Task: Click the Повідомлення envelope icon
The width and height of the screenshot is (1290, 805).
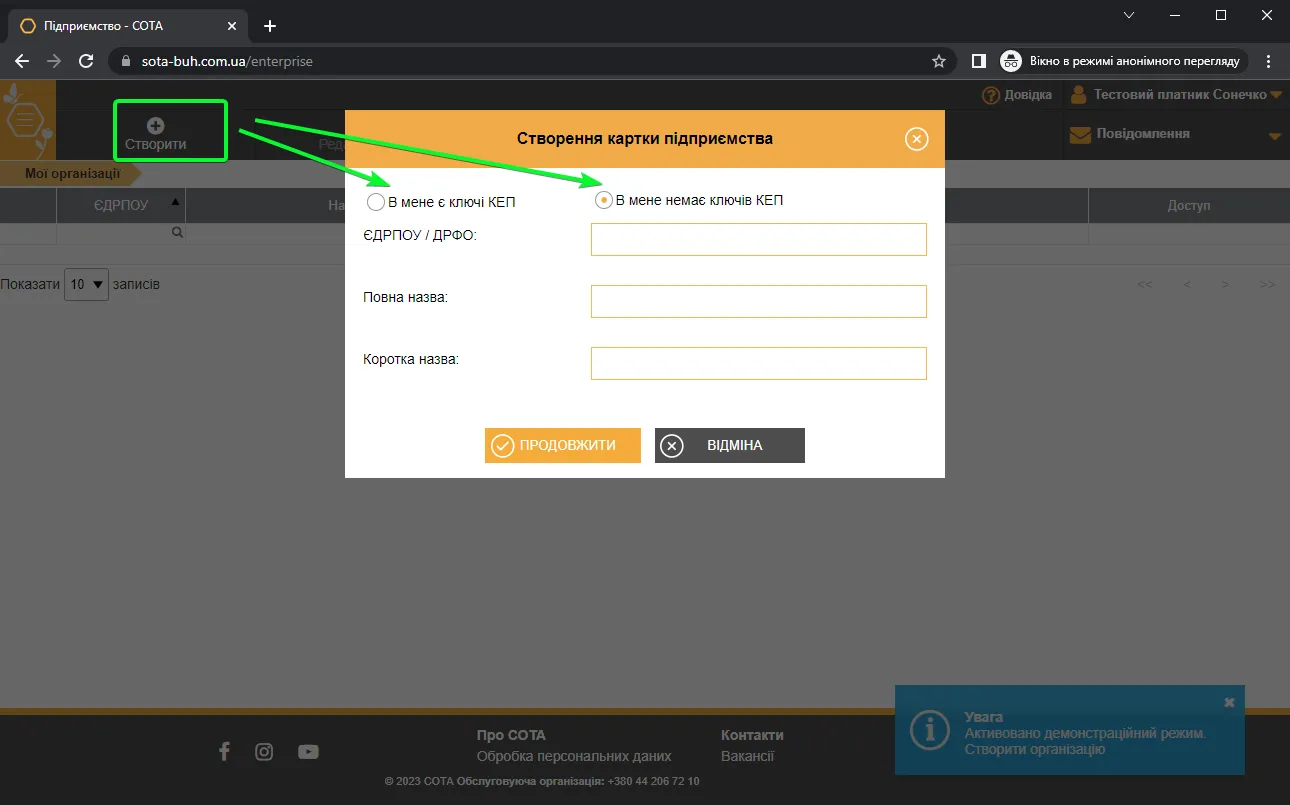Action: 1080,134
